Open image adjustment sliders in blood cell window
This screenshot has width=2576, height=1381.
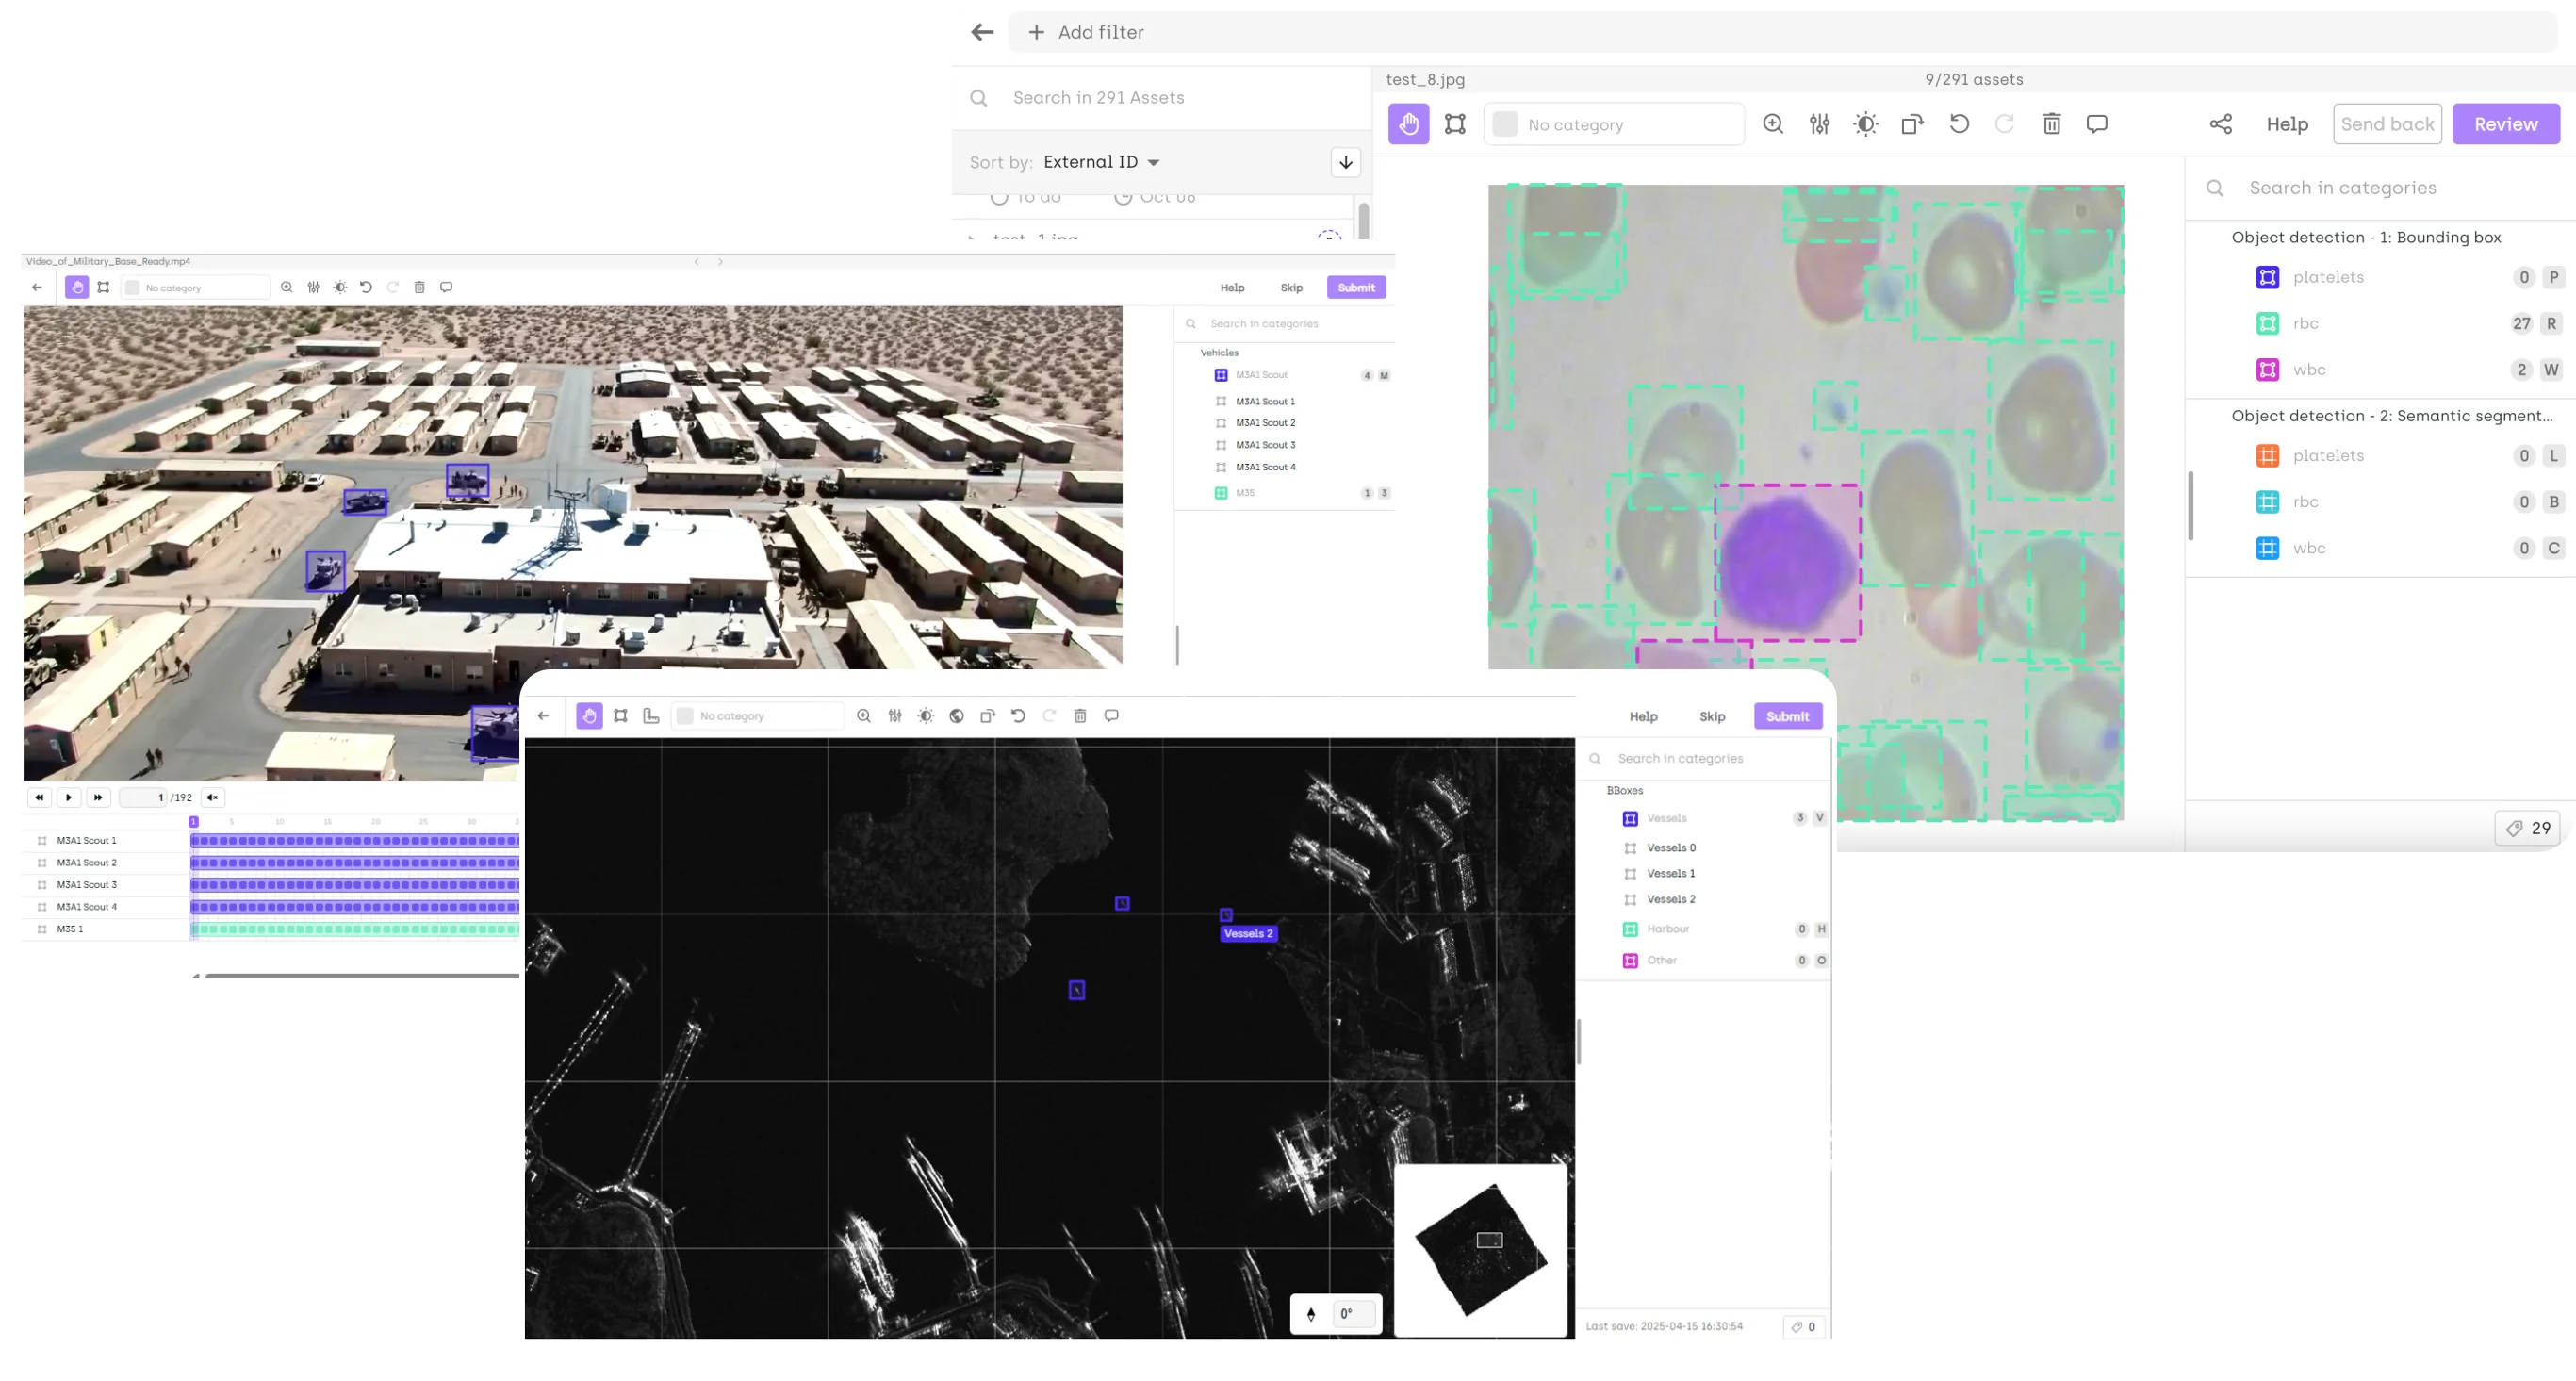pyautogui.click(x=1819, y=124)
